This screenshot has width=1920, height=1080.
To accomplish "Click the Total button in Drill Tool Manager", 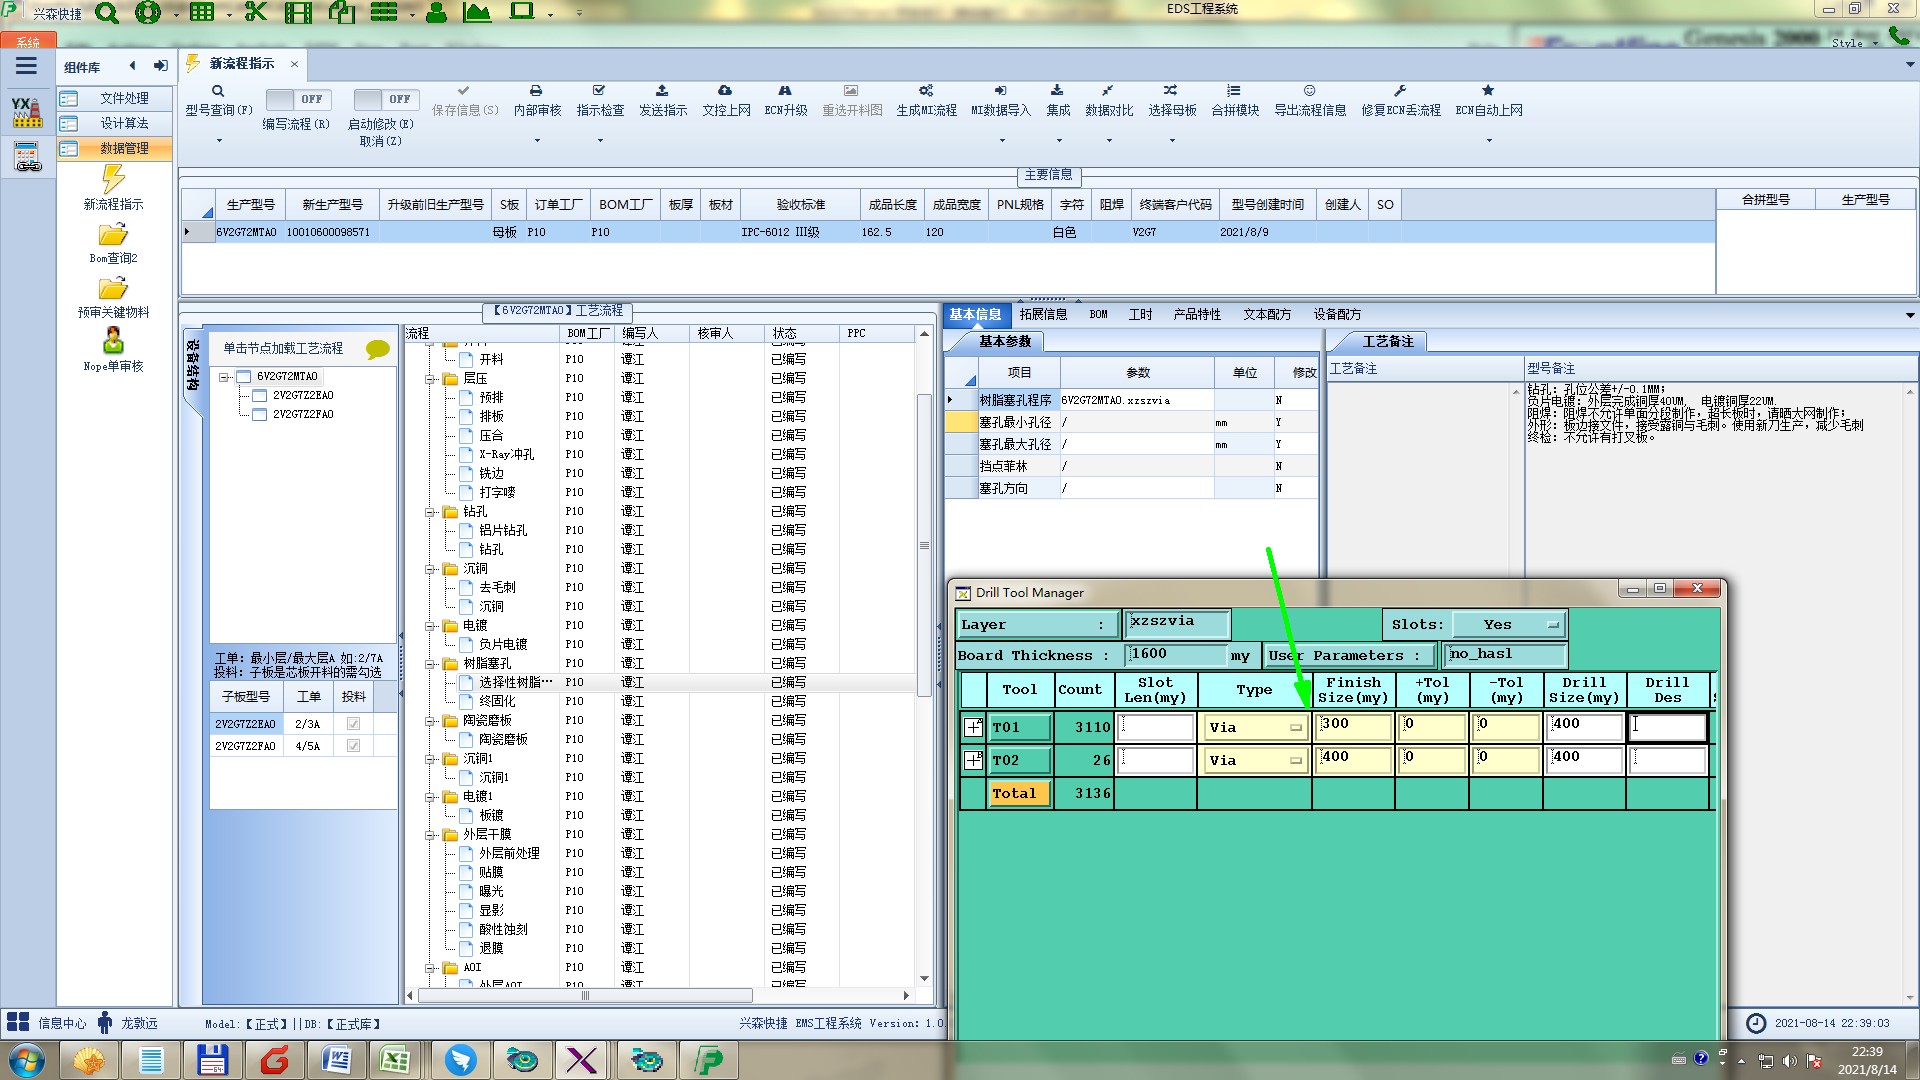I will click(1018, 793).
